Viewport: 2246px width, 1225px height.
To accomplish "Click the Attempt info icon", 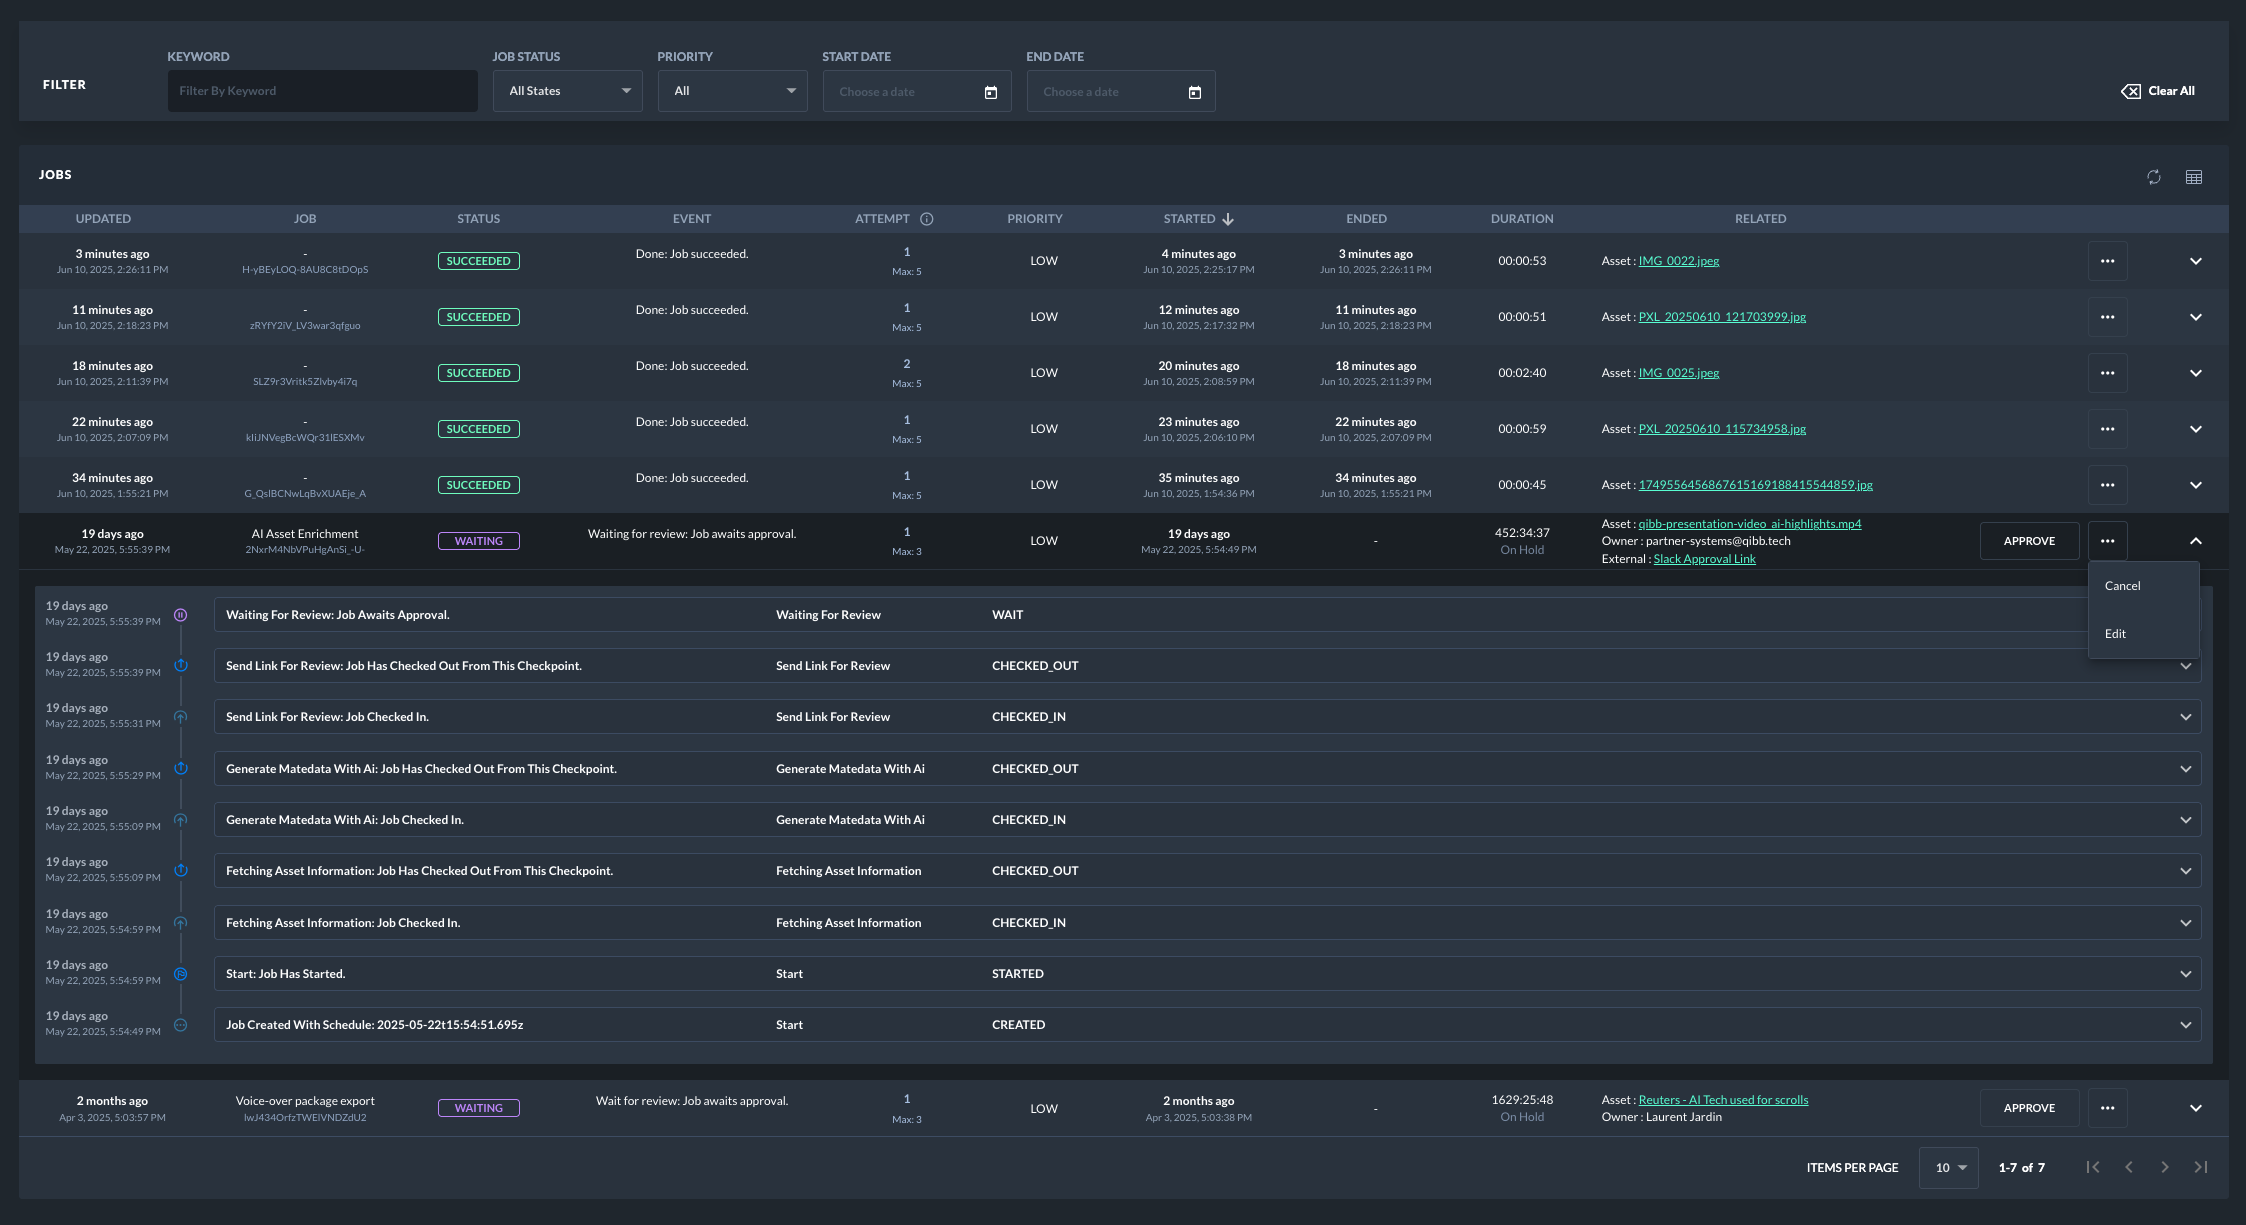I will click(x=927, y=219).
